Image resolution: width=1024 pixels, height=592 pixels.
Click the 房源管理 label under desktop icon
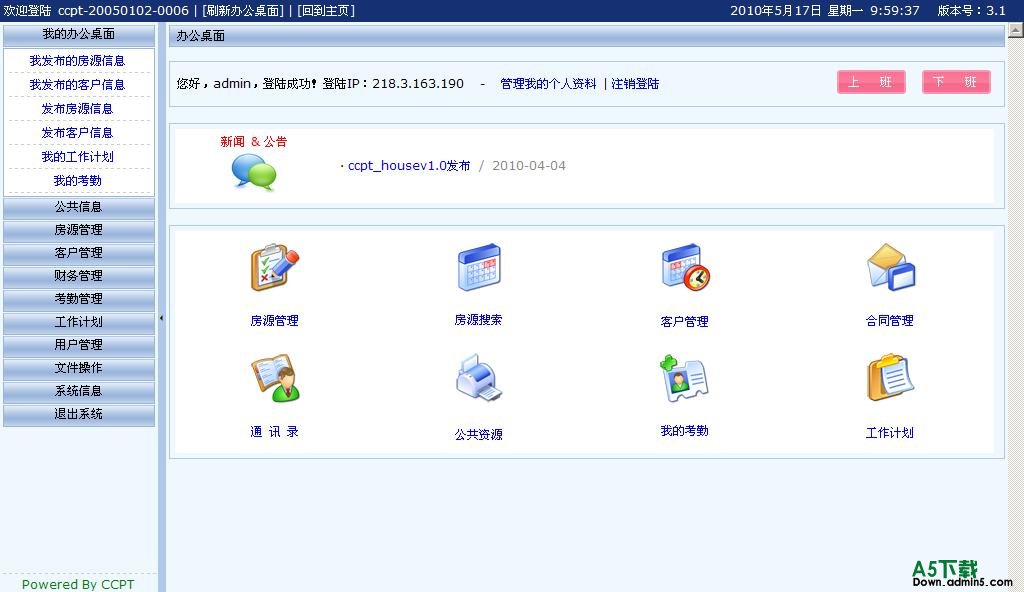274,321
